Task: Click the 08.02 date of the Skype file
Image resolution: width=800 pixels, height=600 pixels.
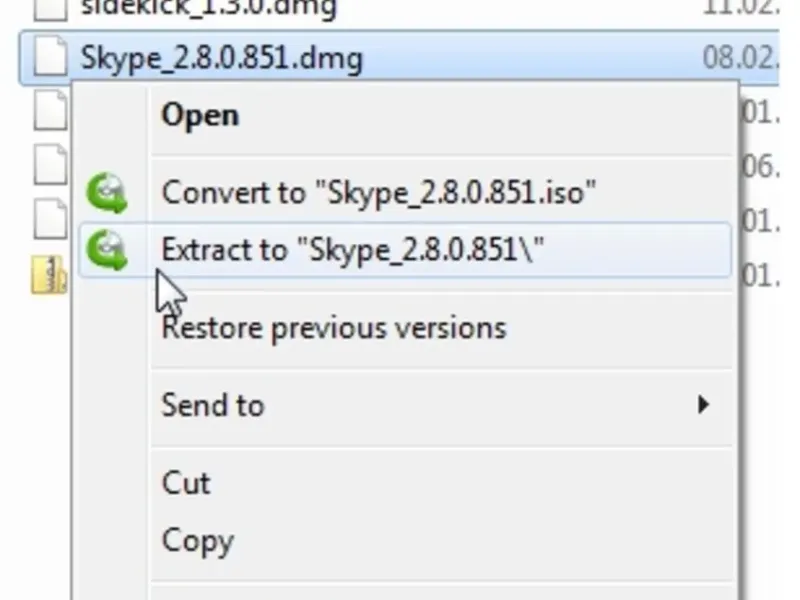Action: click(740, 58)
